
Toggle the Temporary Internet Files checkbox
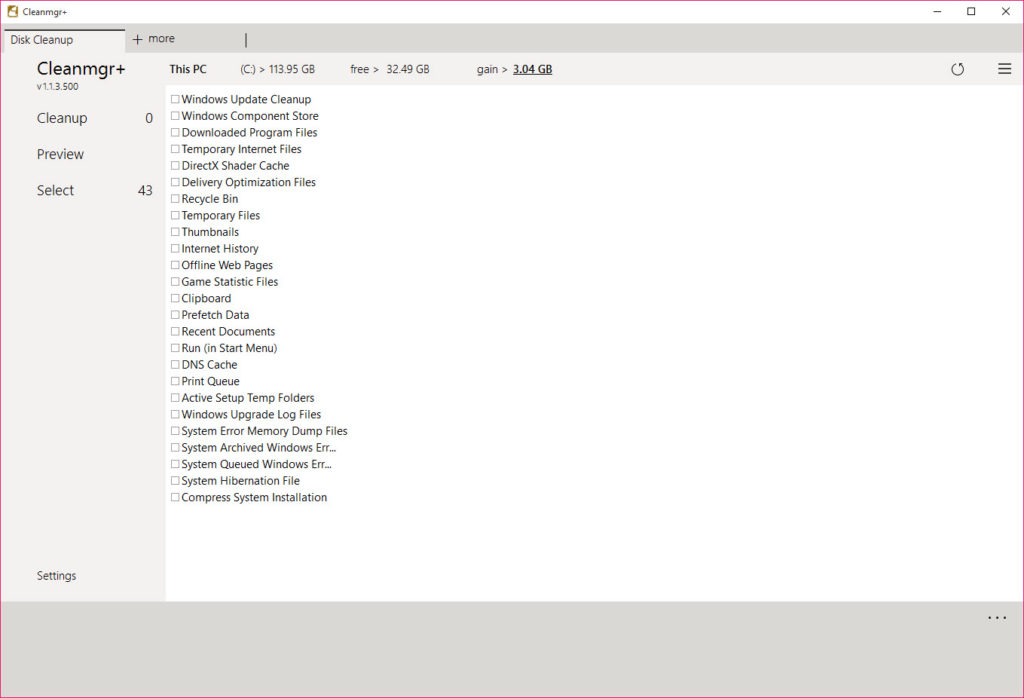[x=175, y=149]
